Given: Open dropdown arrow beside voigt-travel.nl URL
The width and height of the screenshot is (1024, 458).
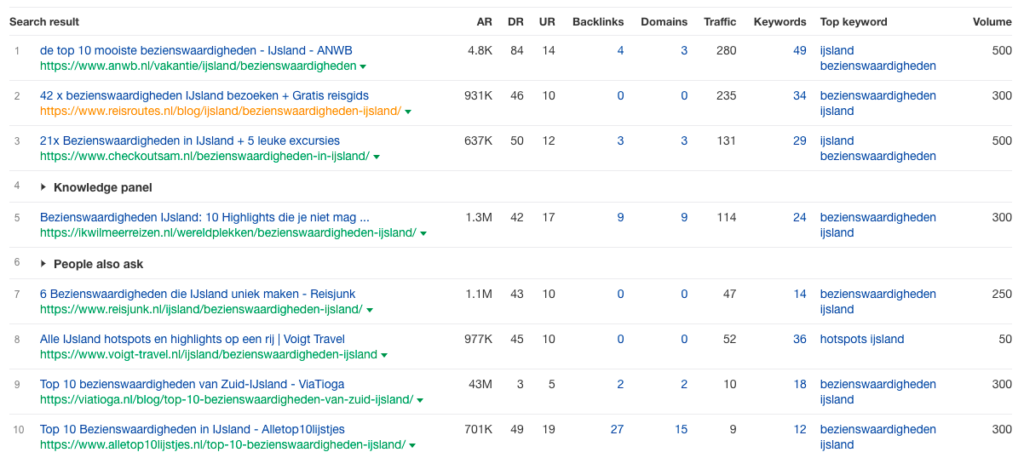Looking at the screenshot, I should pos(384,355).
